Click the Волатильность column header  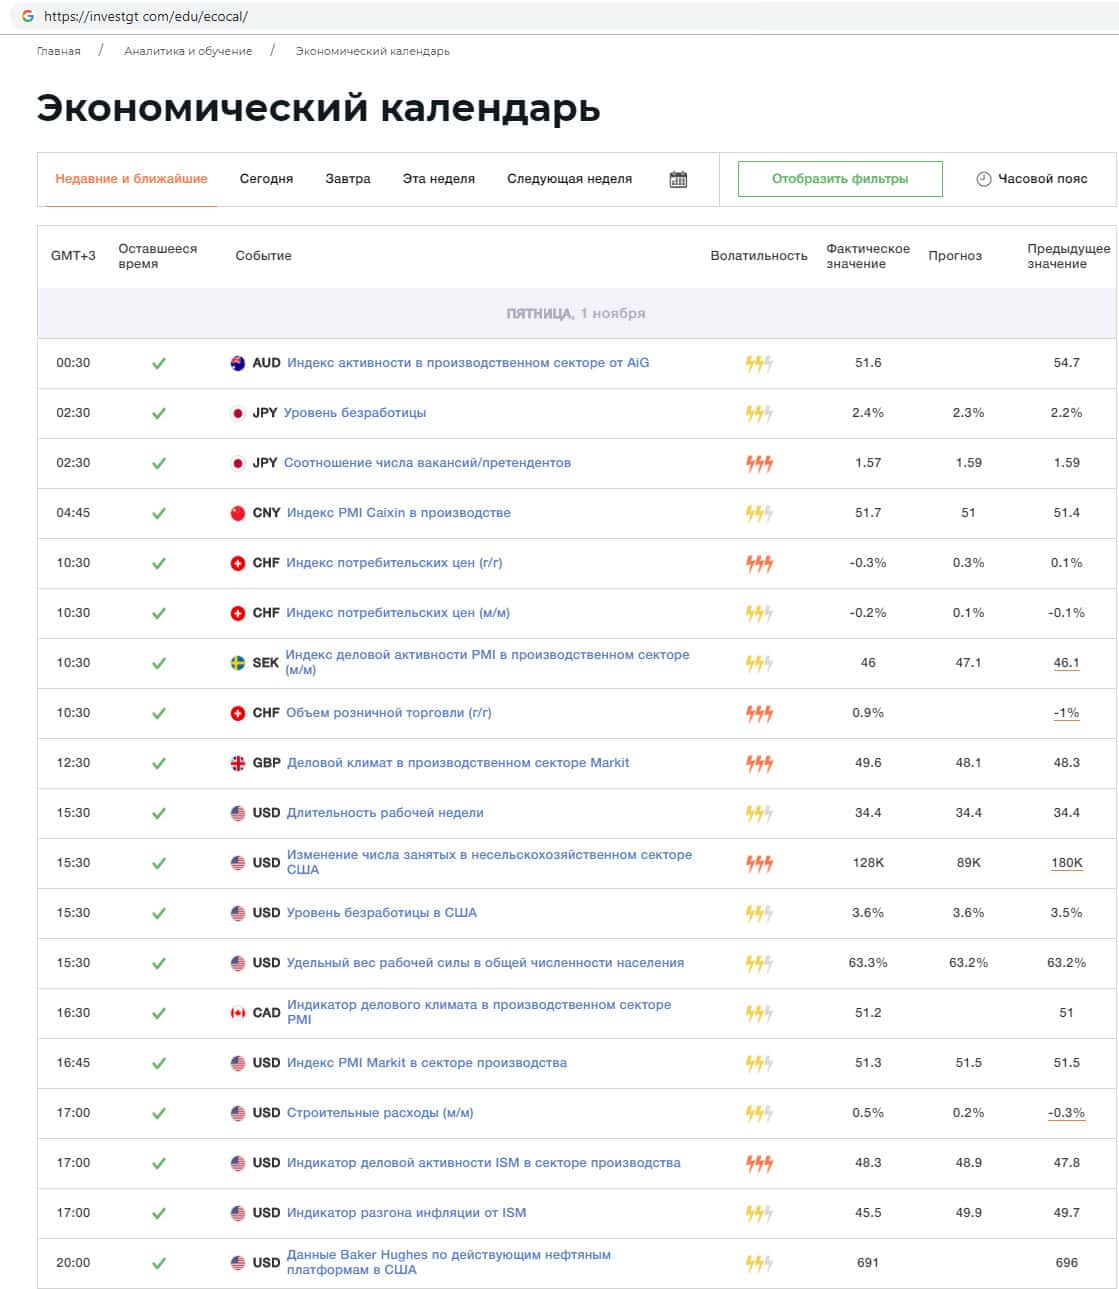[759, 256]
